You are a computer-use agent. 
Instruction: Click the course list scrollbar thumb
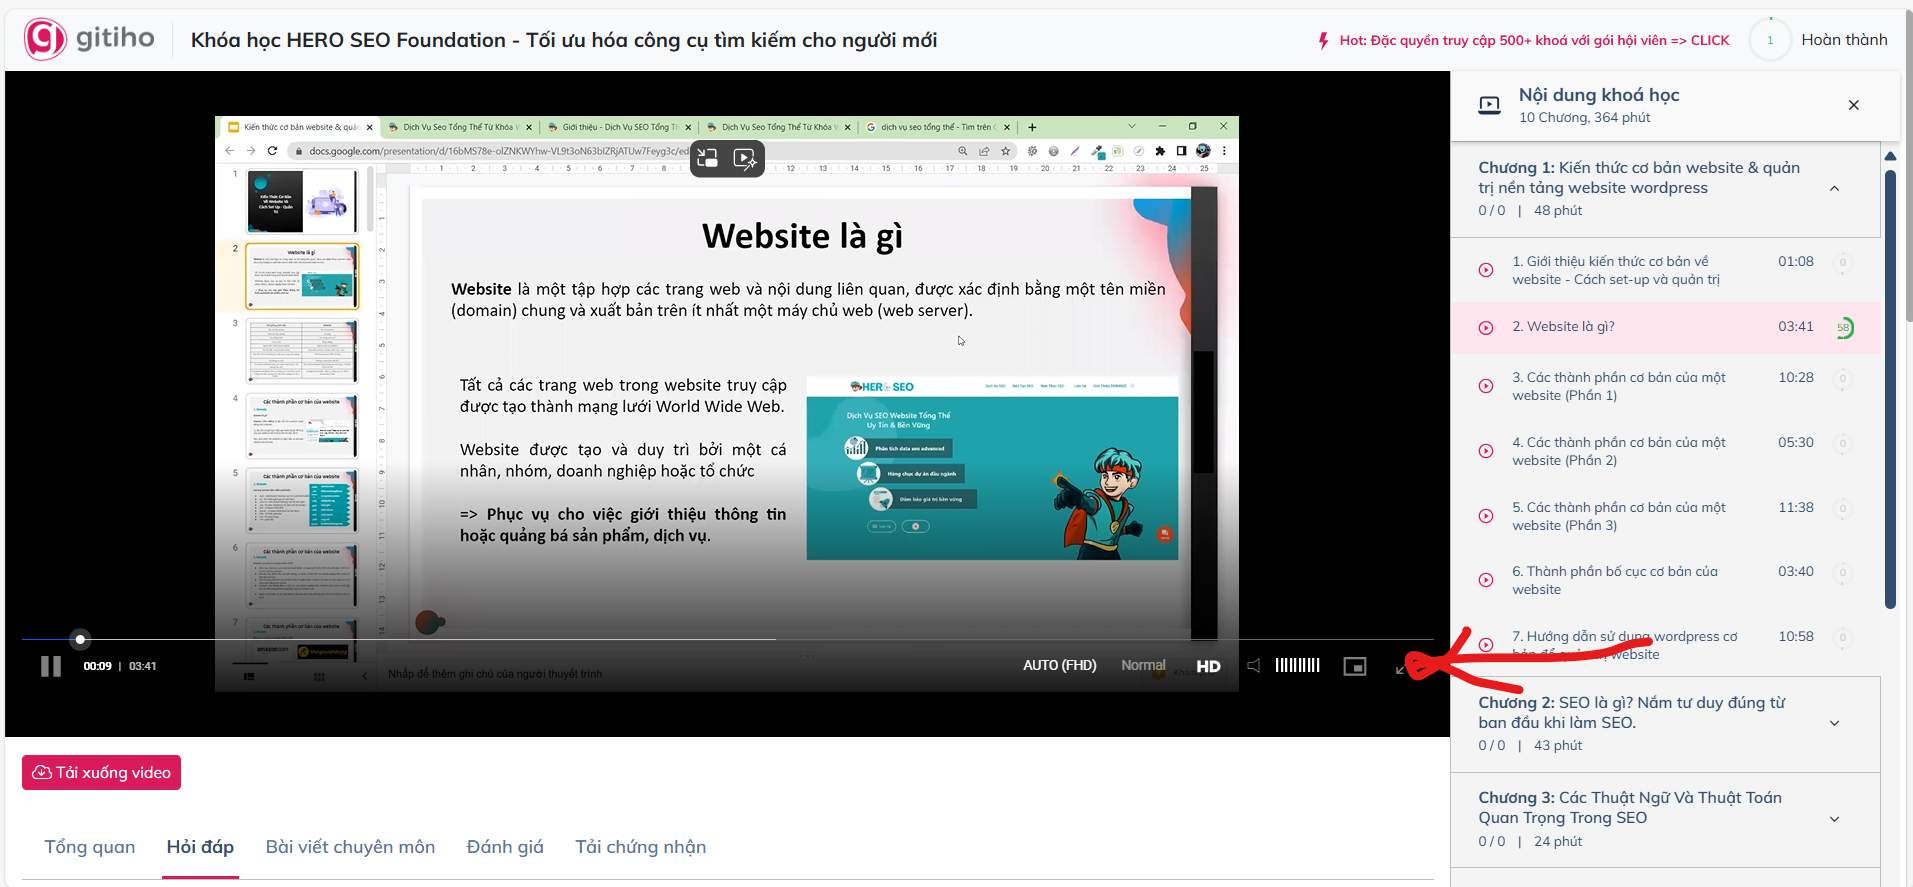(1890, 389)
